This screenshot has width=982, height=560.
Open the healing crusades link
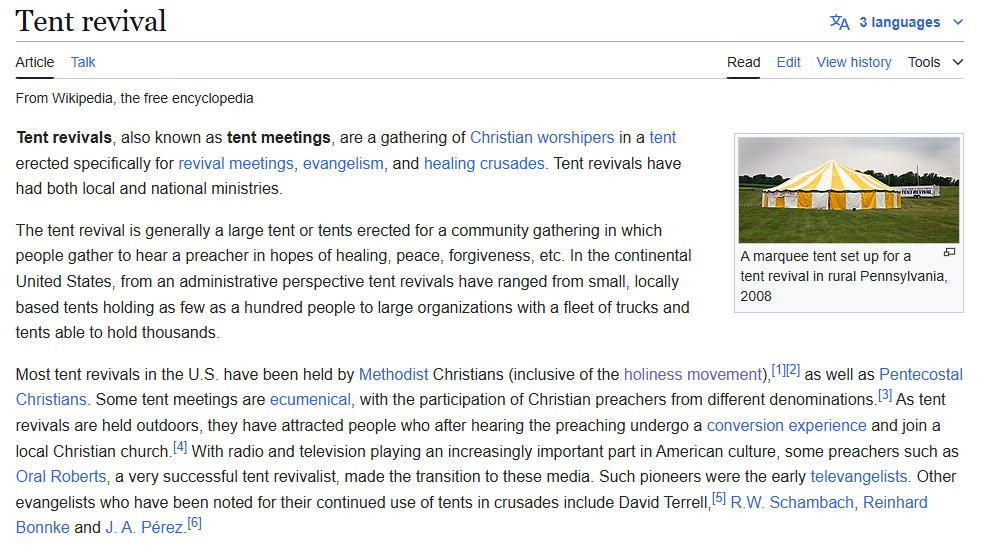pyautogui.click(x=484, y=163)
